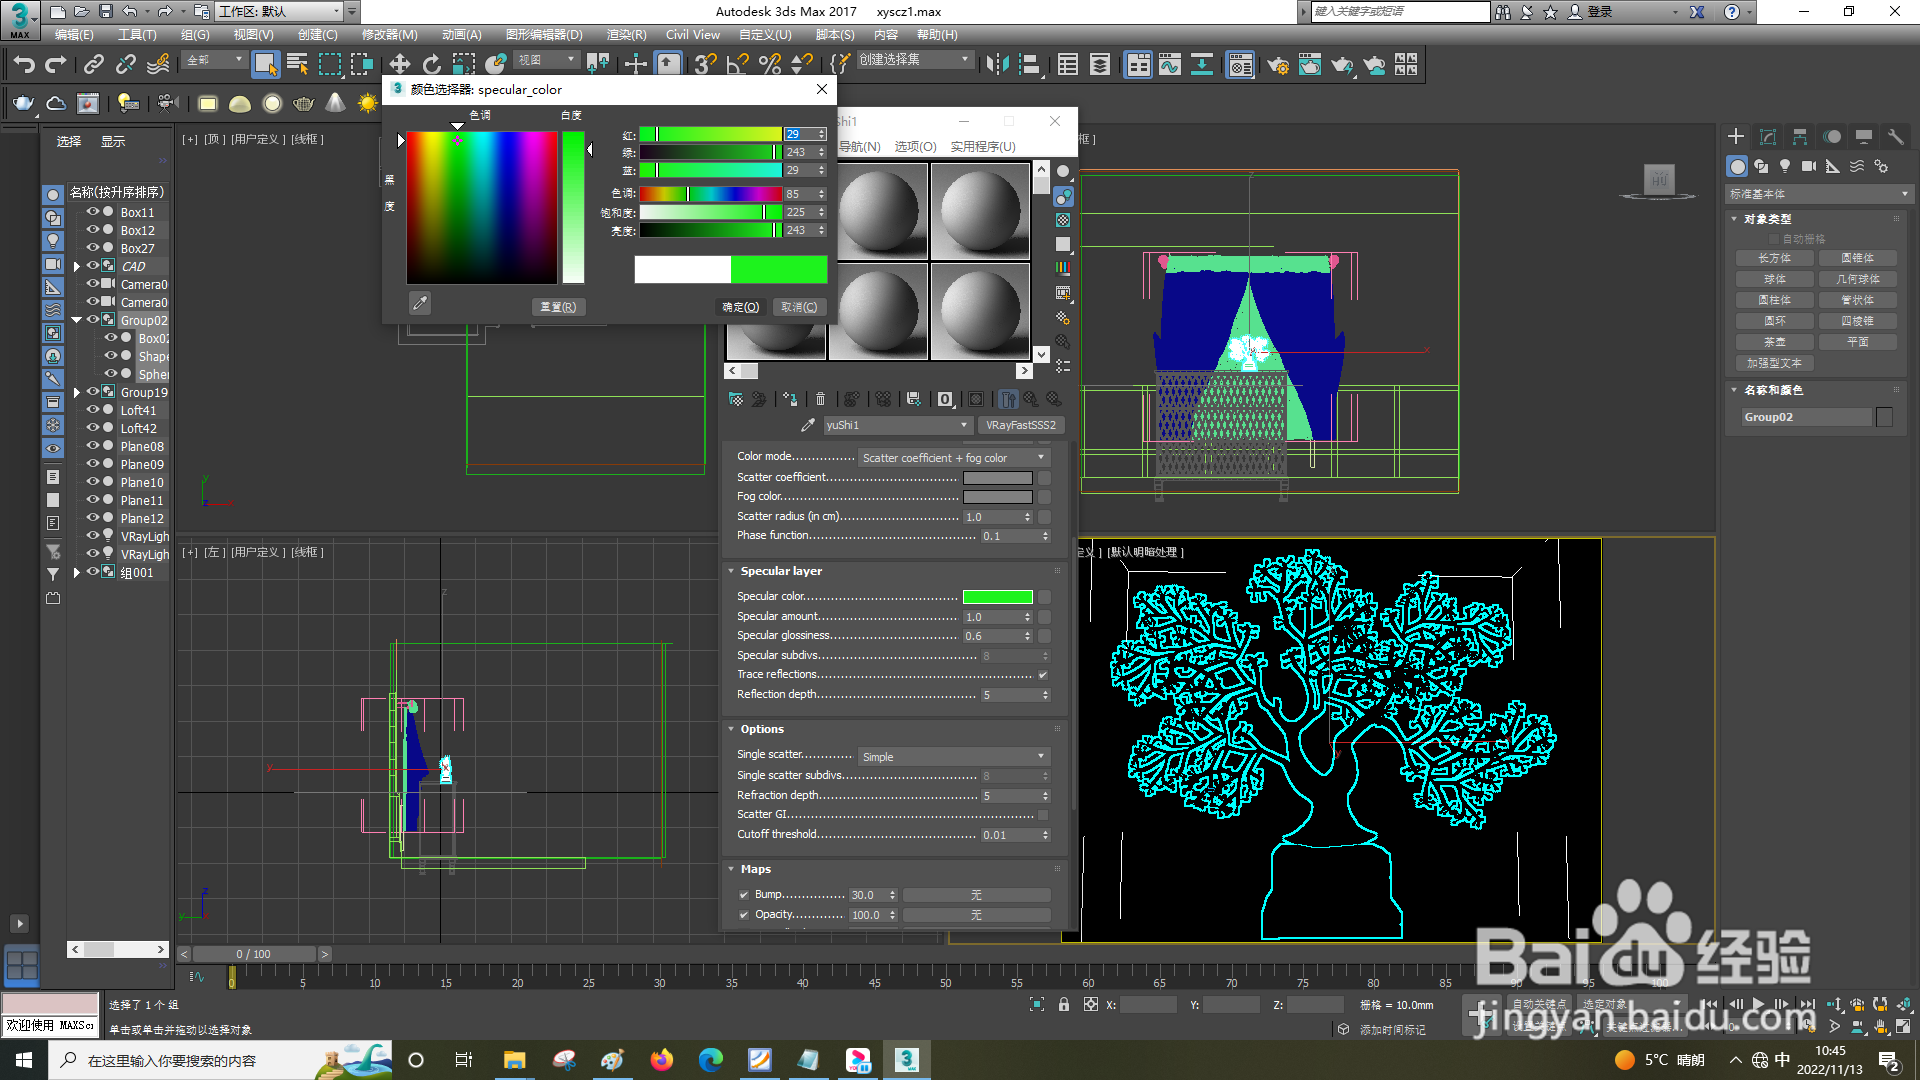Toggle the Backlight icon beside sample slots
This screenshot has height=1082, width=1920.
[x=1063, y=196]
